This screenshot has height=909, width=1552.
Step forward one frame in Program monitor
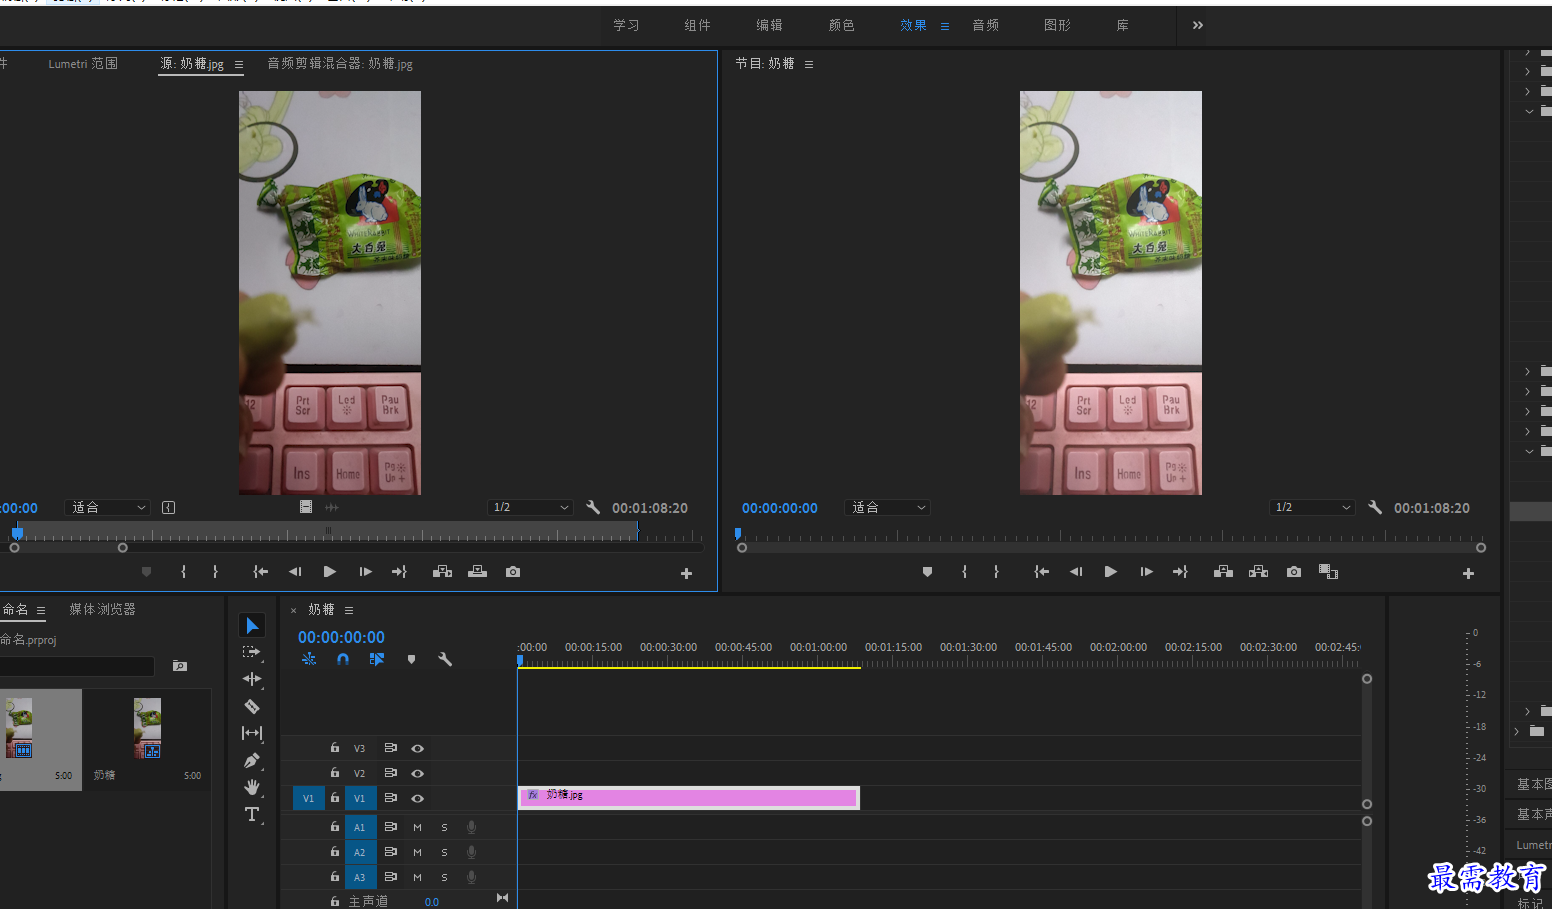tap(1146, 572)
